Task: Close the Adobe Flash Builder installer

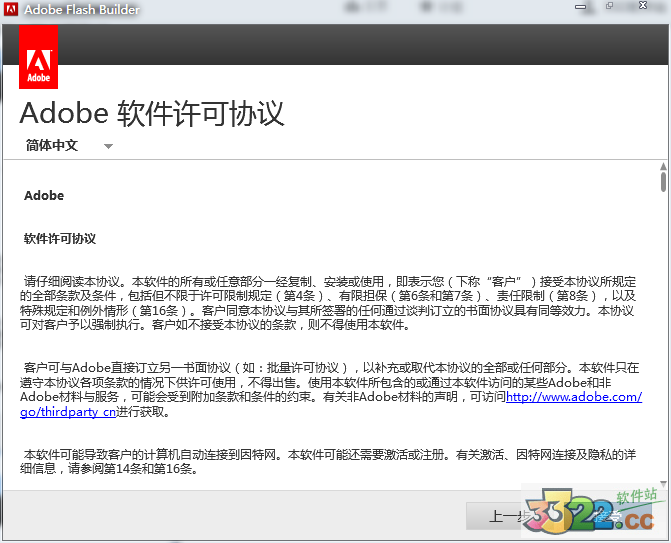Action: [642, 5]
